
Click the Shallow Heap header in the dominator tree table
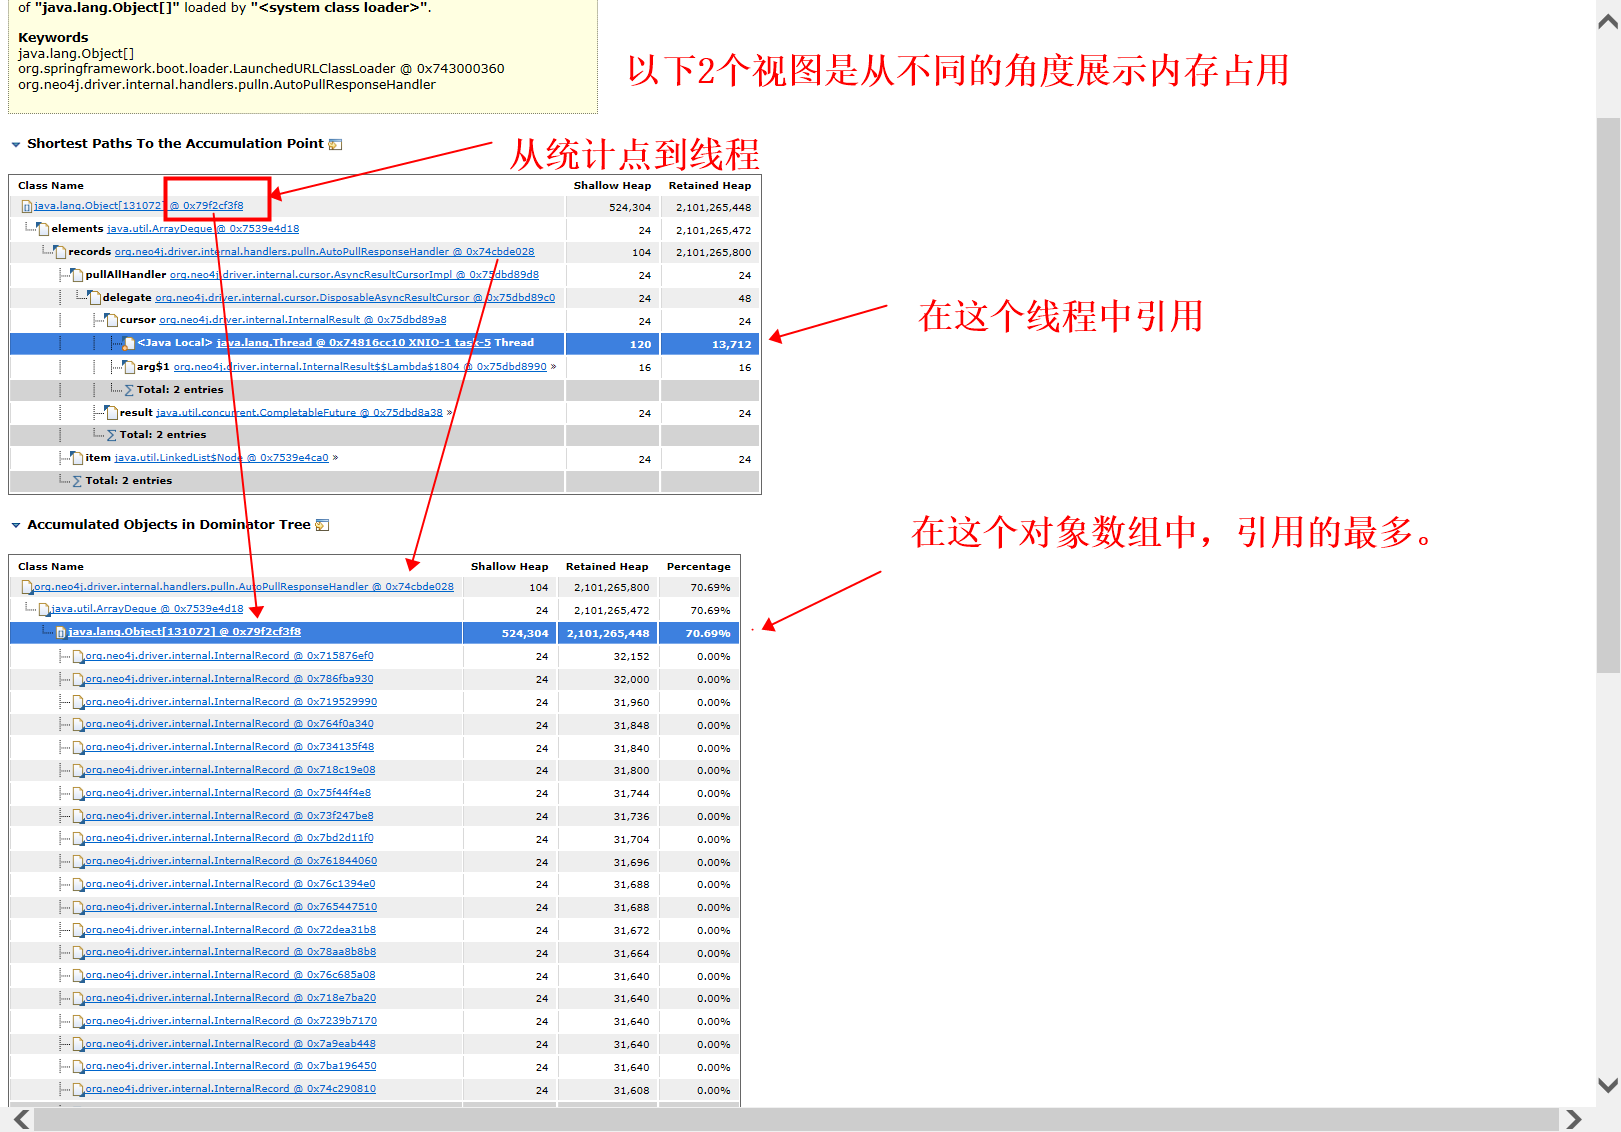click(510, 567)
